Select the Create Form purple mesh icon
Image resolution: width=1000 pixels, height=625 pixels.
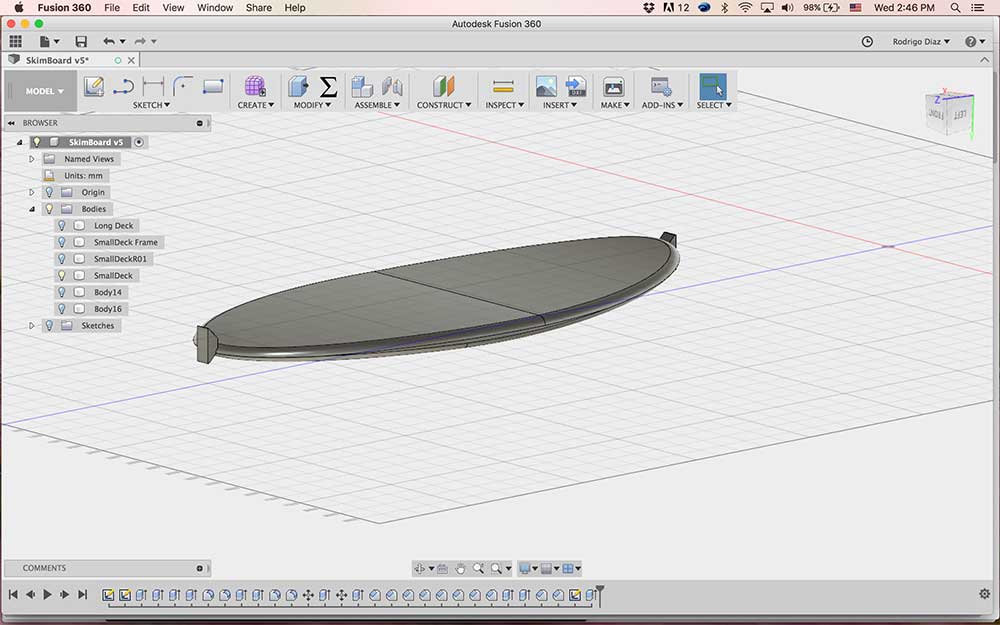click(254, 86)
